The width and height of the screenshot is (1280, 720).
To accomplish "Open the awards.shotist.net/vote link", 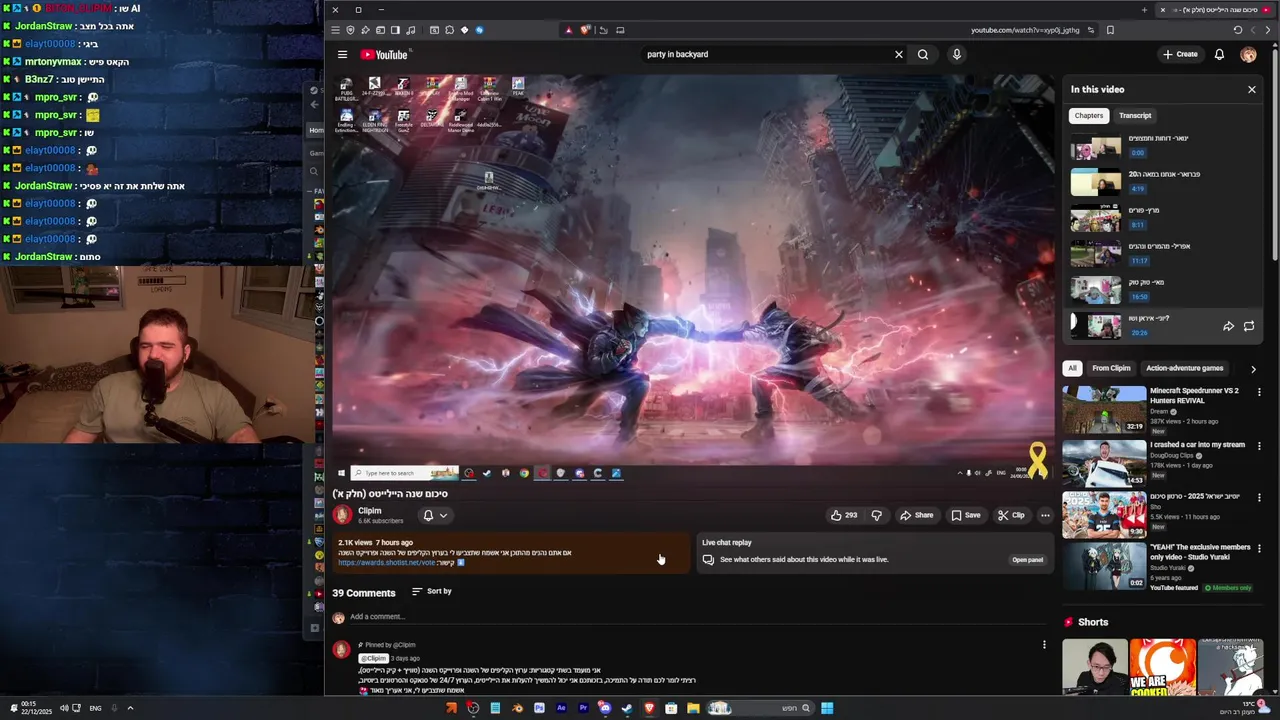I will 387,562.
